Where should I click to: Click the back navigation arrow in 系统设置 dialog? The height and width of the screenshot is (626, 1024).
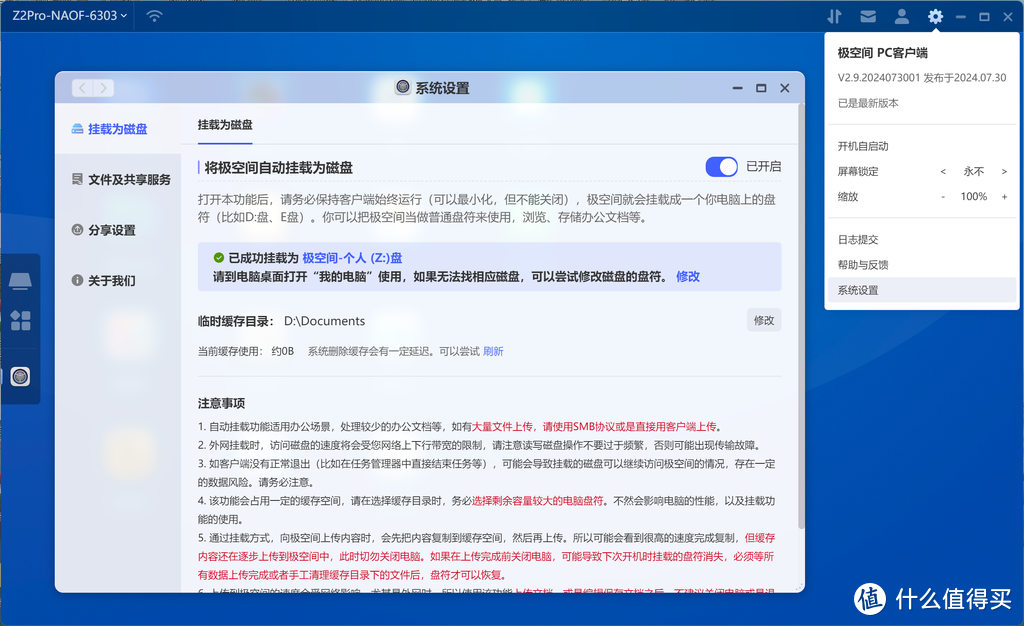[81, 88]
